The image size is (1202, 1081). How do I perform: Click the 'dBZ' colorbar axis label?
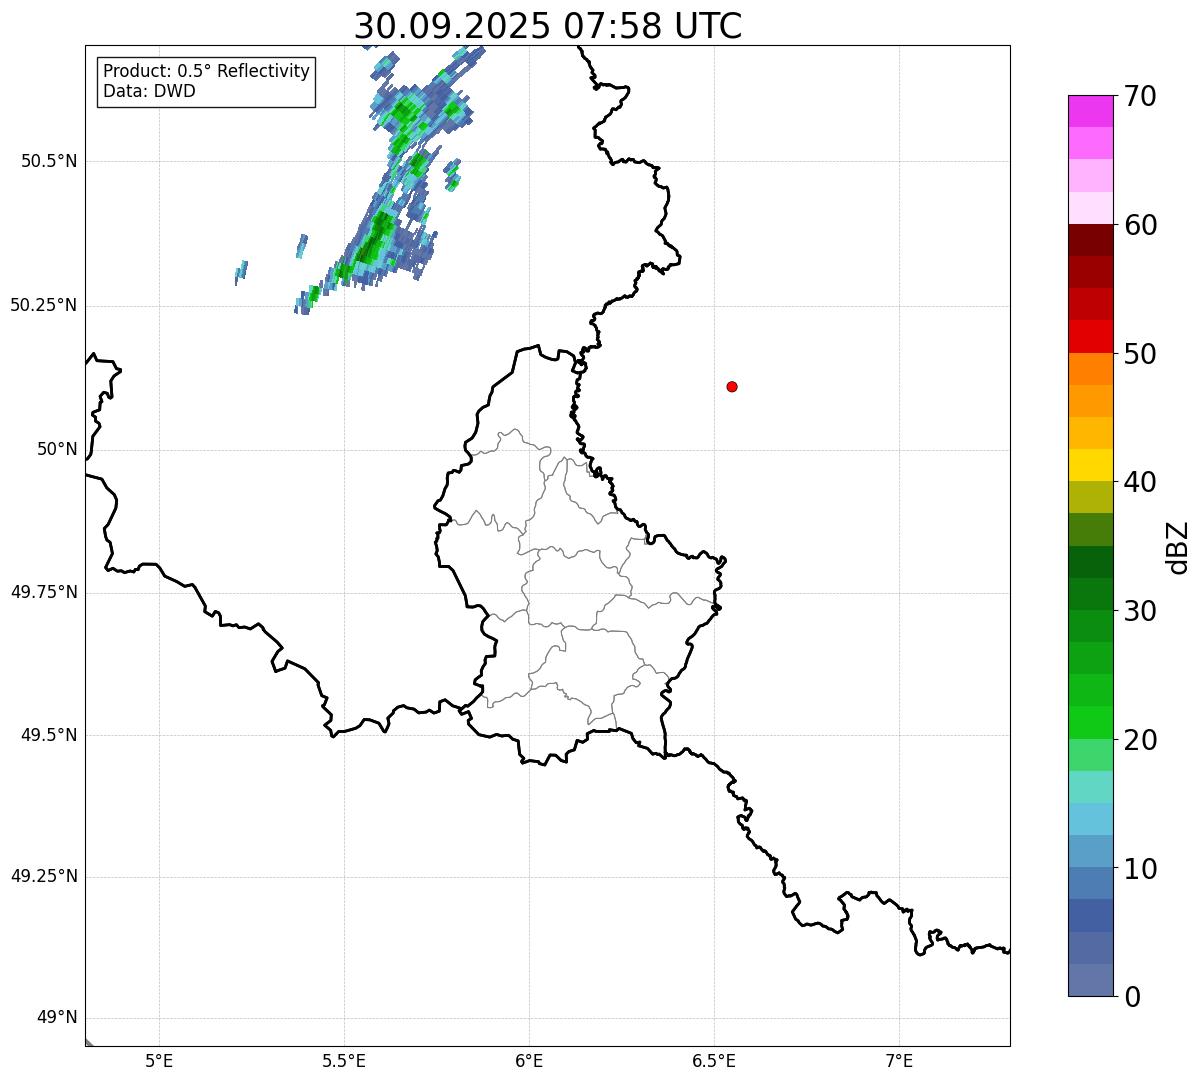pos(1177,547)
